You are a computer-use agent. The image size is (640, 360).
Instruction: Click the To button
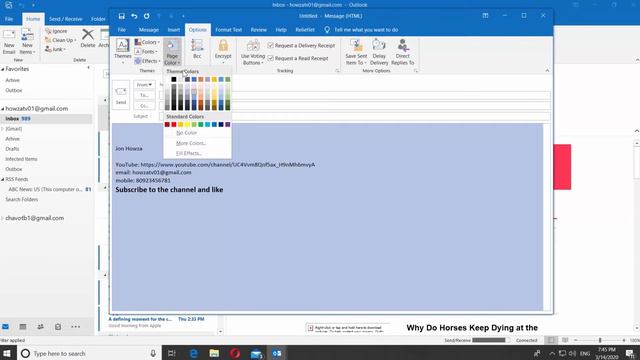pos(144,95)
